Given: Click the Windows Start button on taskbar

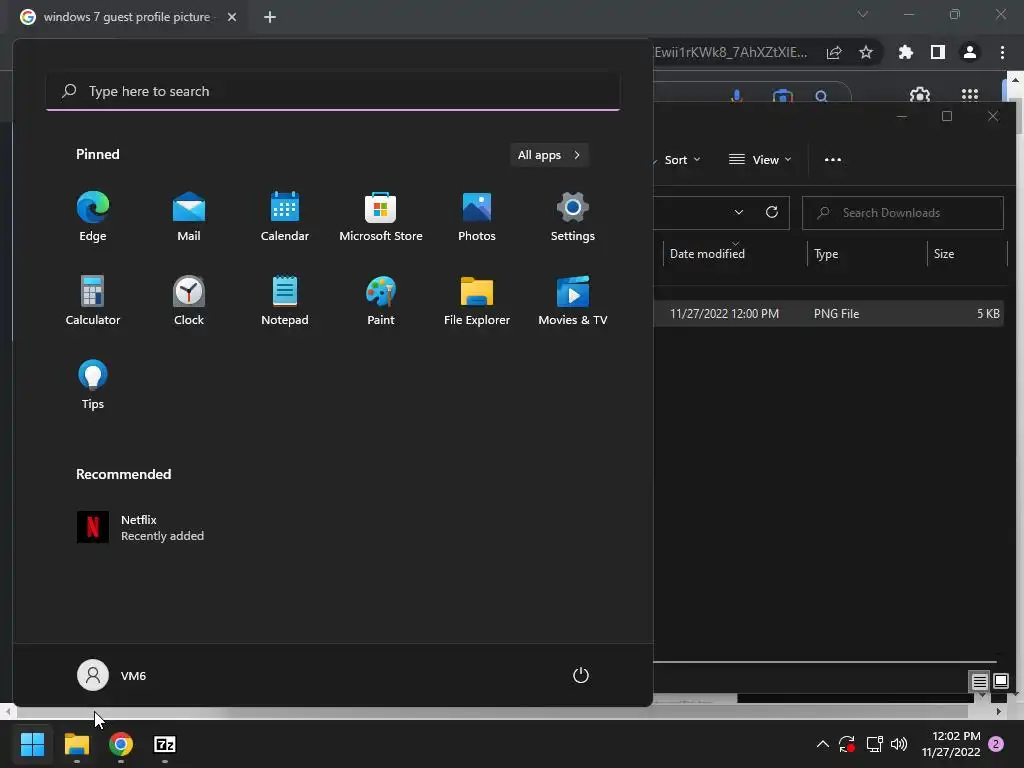Looking at the screenshot, I should click(x=32, y=744).
